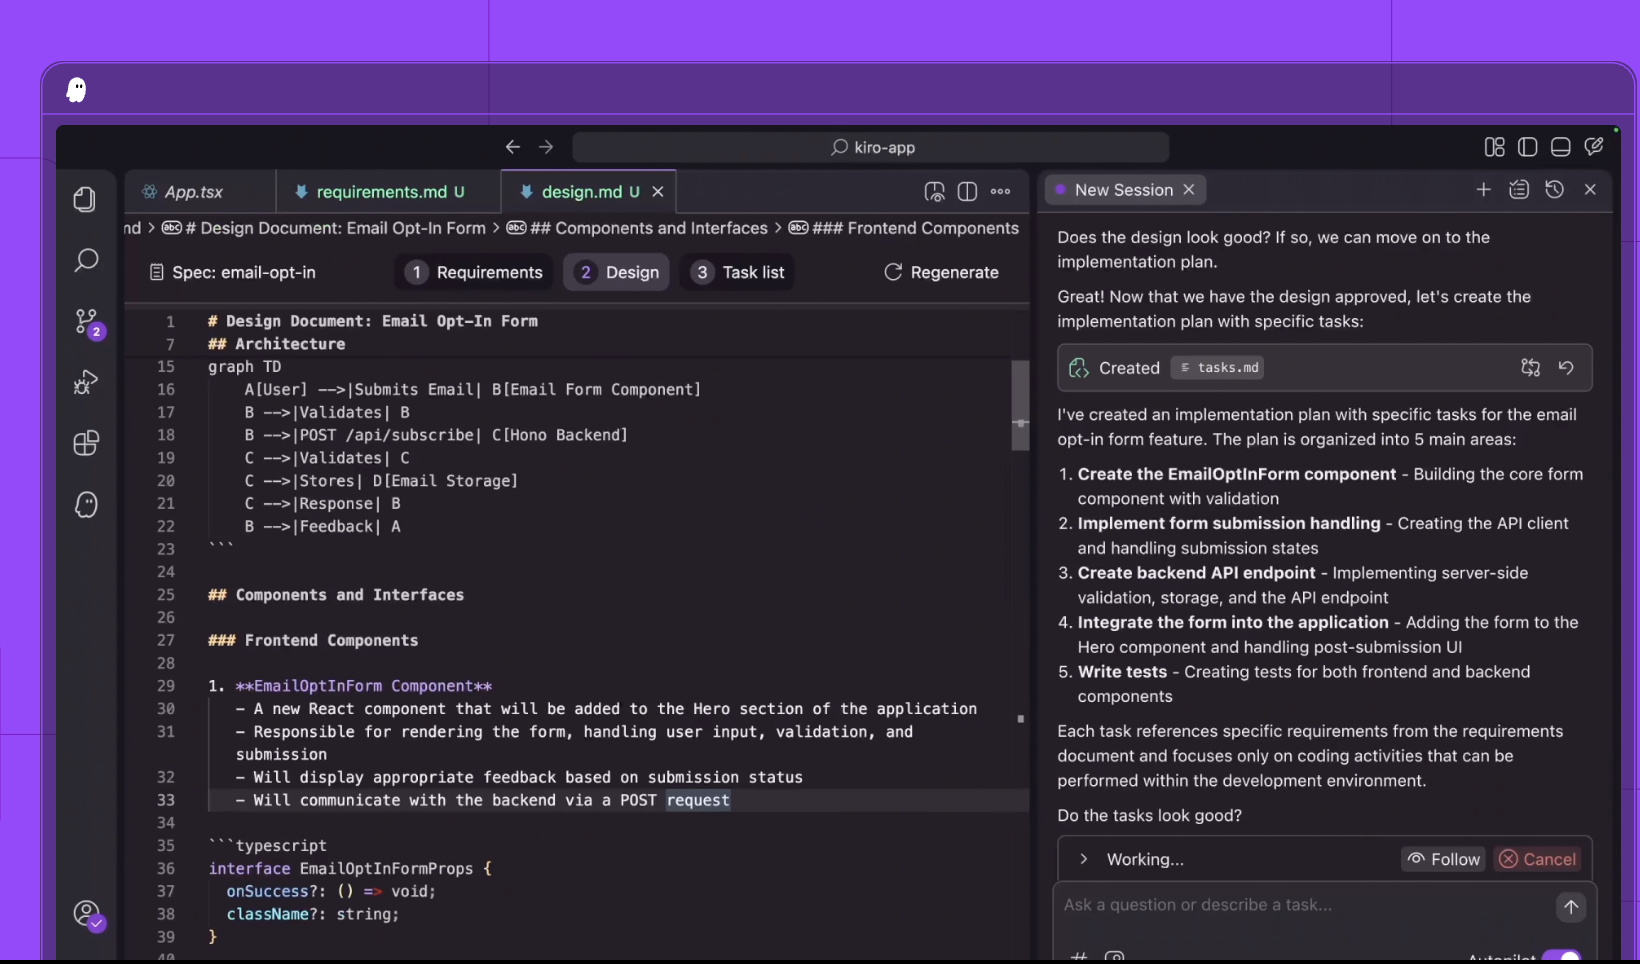The height and width of the screenshot is (964, 1640).
Task: Select the design.md tab
Action: (x=589, y=191)
